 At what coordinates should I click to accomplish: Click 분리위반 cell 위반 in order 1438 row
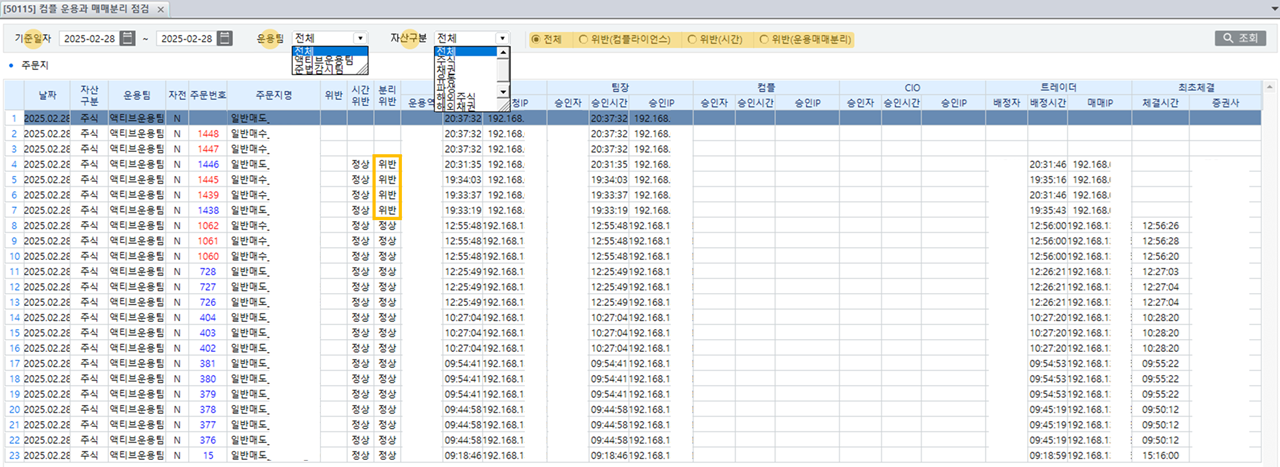pos(388,210)
